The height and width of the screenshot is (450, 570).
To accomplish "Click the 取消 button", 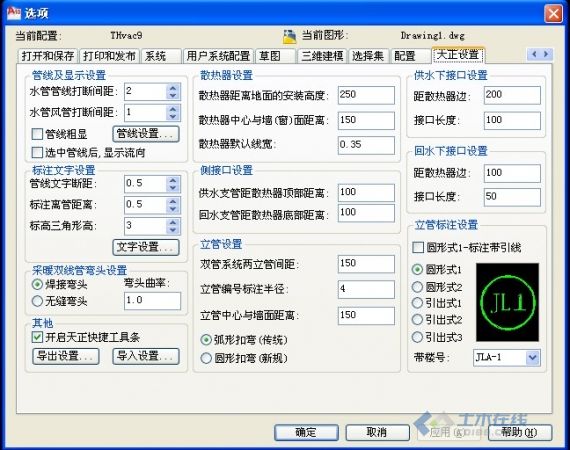I will 377,432.
